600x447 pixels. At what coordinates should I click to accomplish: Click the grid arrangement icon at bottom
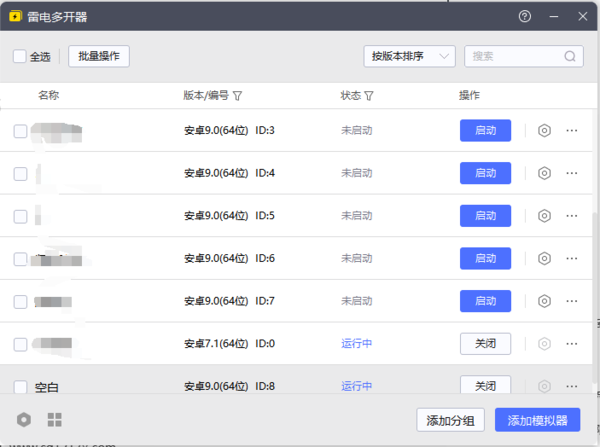[x=54, y=420]
